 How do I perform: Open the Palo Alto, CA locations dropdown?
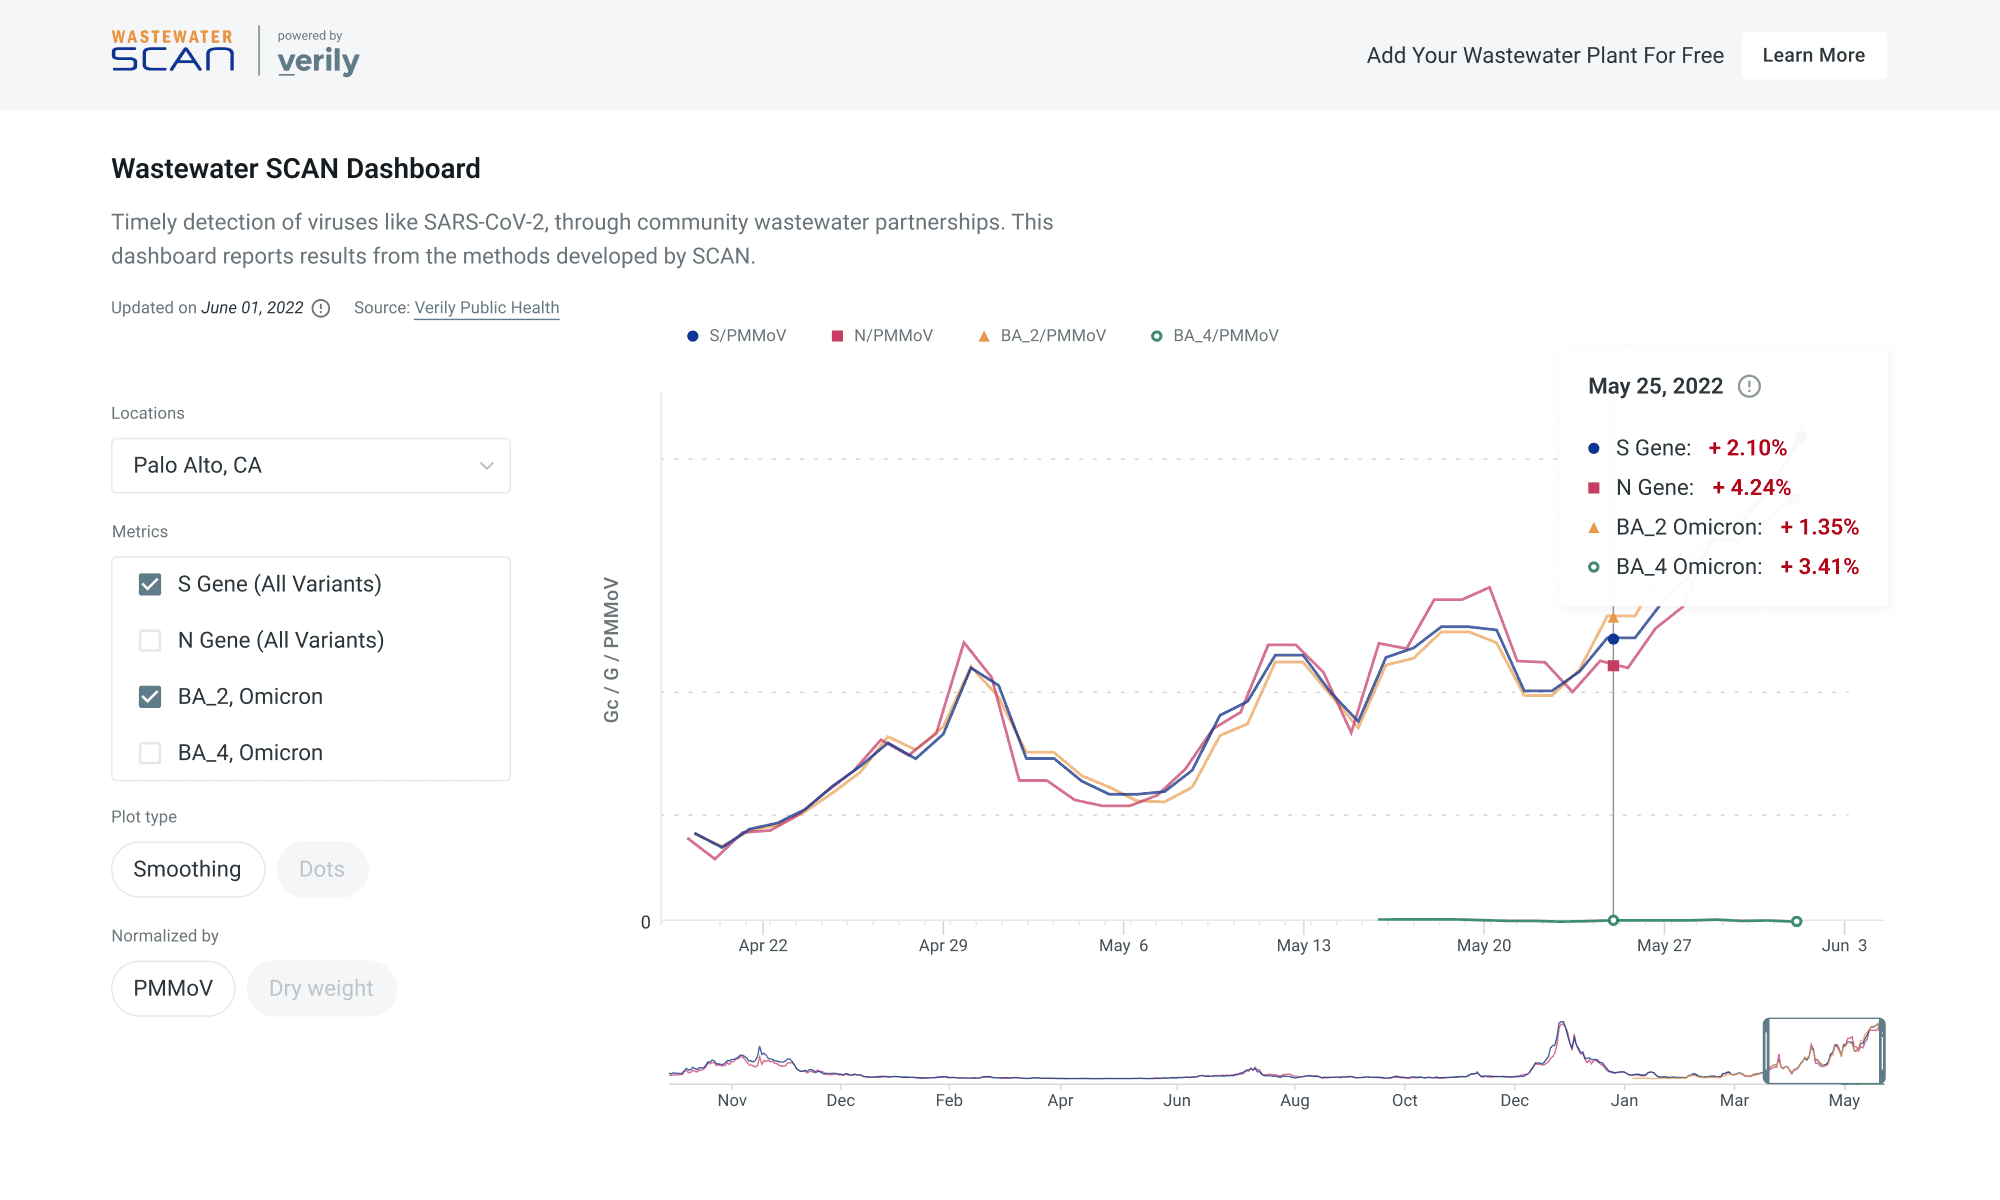pos(310,465)
